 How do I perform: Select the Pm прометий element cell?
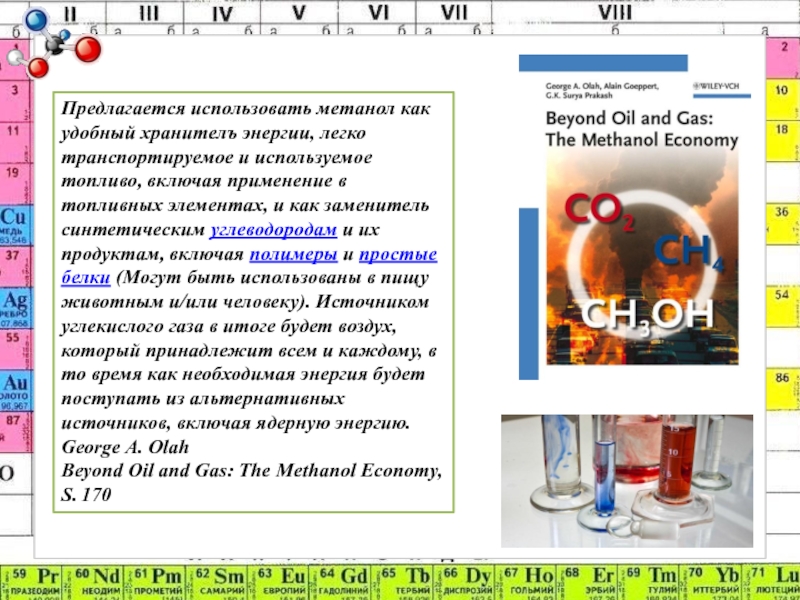click(x=155, y=582)
